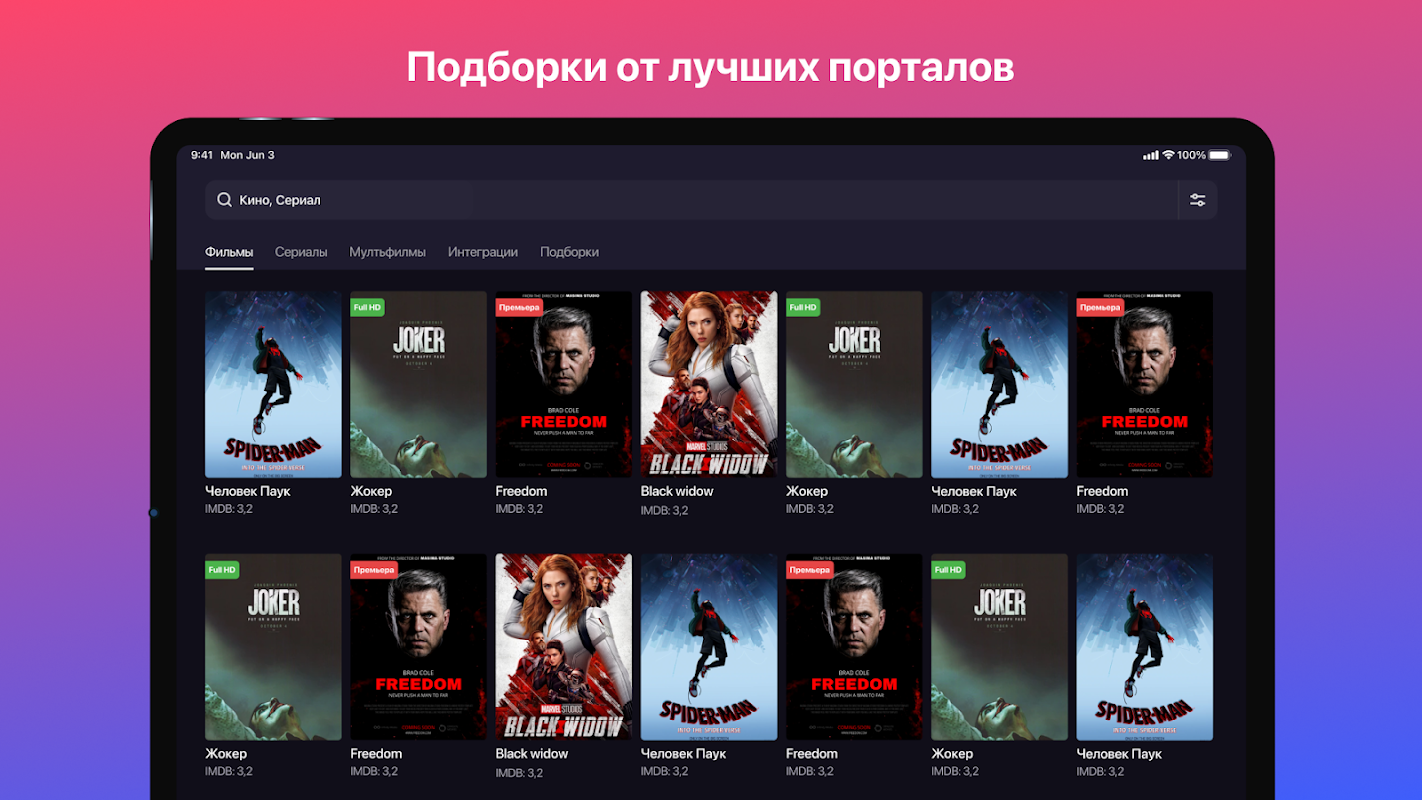Click first red Премьера badge
This screenshot has width=1422, height=800.
click(519, 307)
